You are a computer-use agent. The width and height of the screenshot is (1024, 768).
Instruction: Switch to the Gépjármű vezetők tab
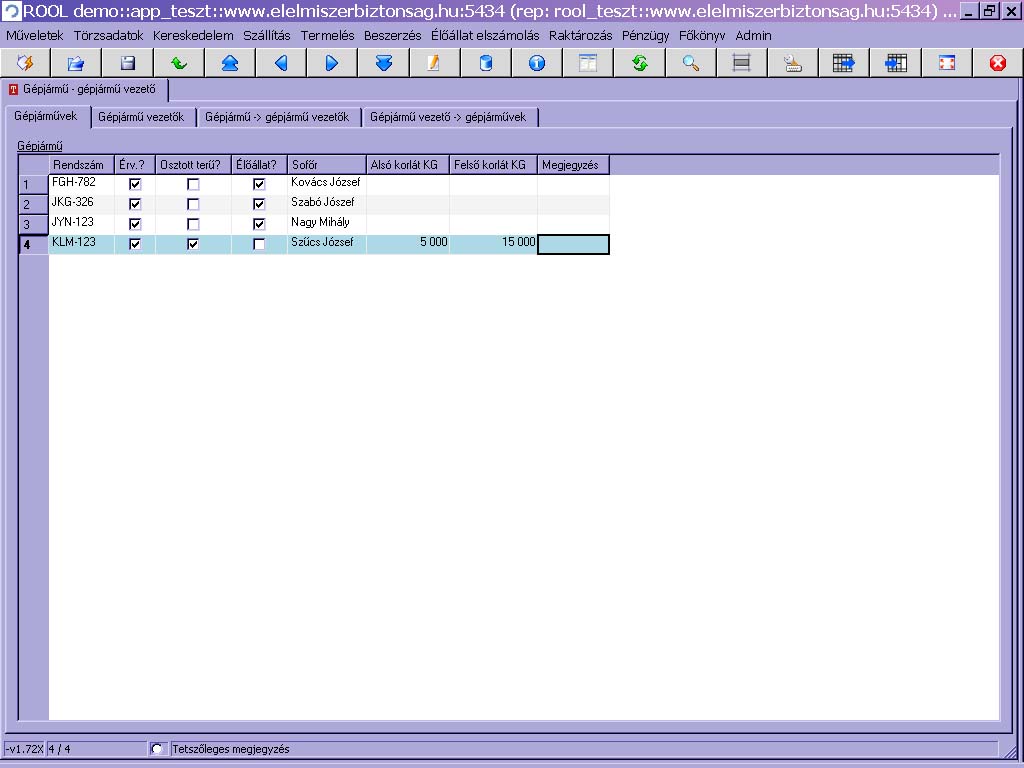click(141, 117)
